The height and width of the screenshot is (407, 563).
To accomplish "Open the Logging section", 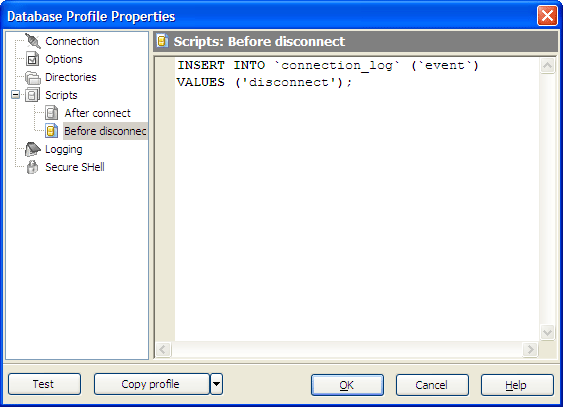I will pos(64,149).
